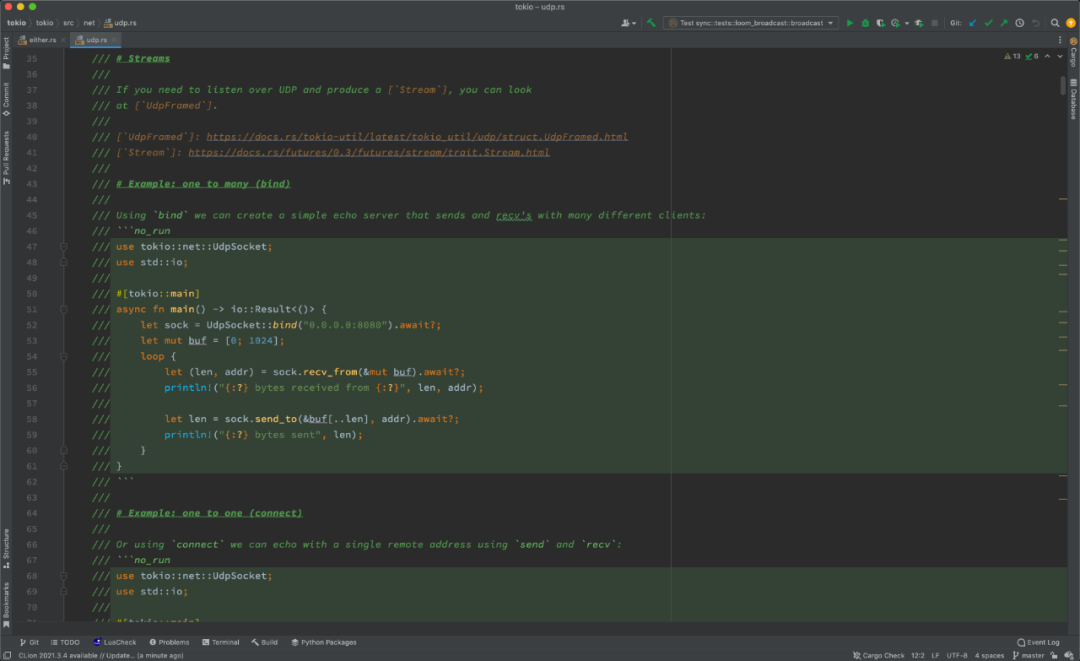
Task: Run the selected configuration with green play icon
Action: [x=849, y=23]
